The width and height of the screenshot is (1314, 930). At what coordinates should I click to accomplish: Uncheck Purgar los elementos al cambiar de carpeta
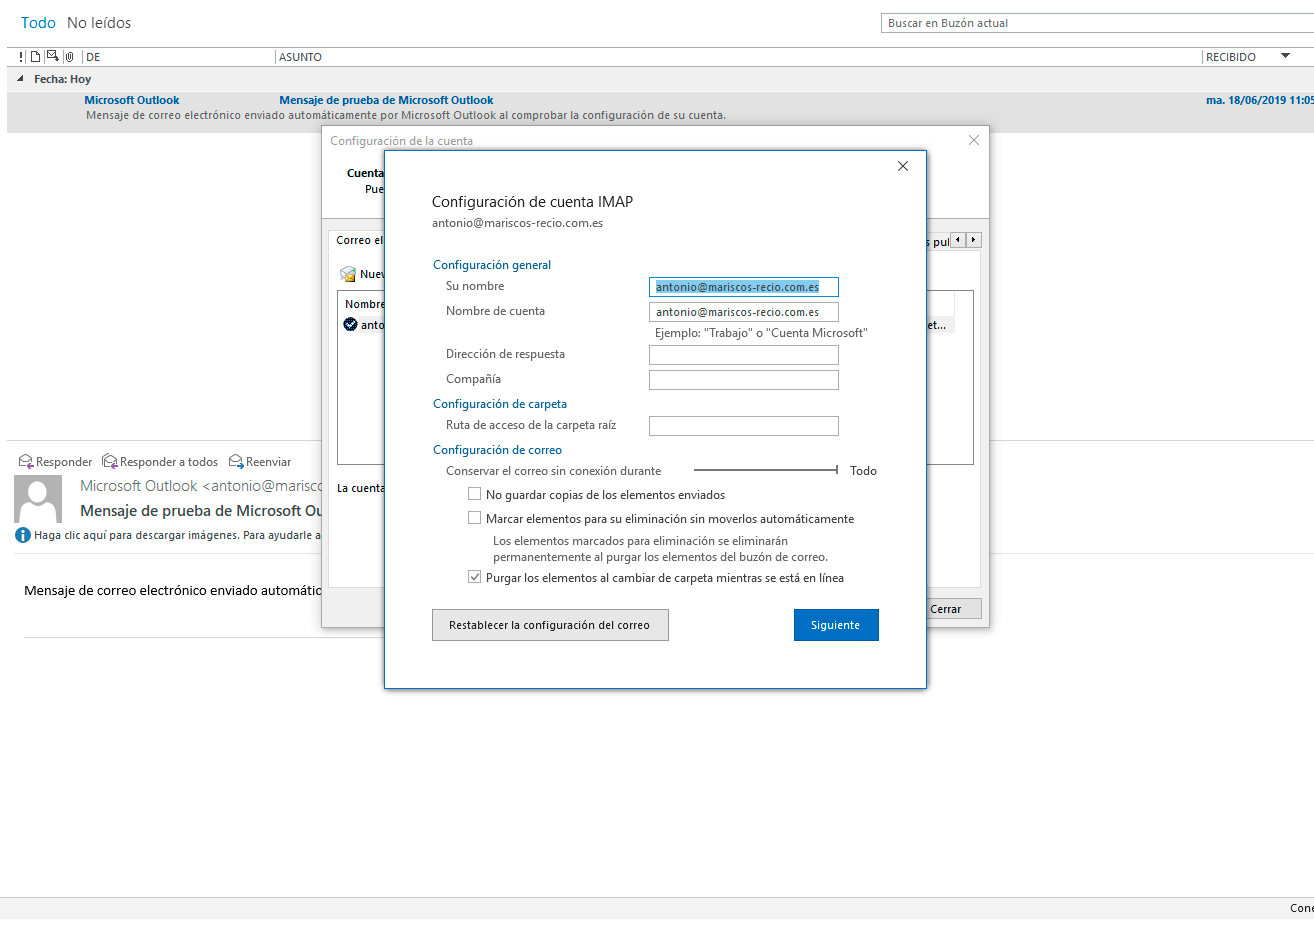(475, 577)
